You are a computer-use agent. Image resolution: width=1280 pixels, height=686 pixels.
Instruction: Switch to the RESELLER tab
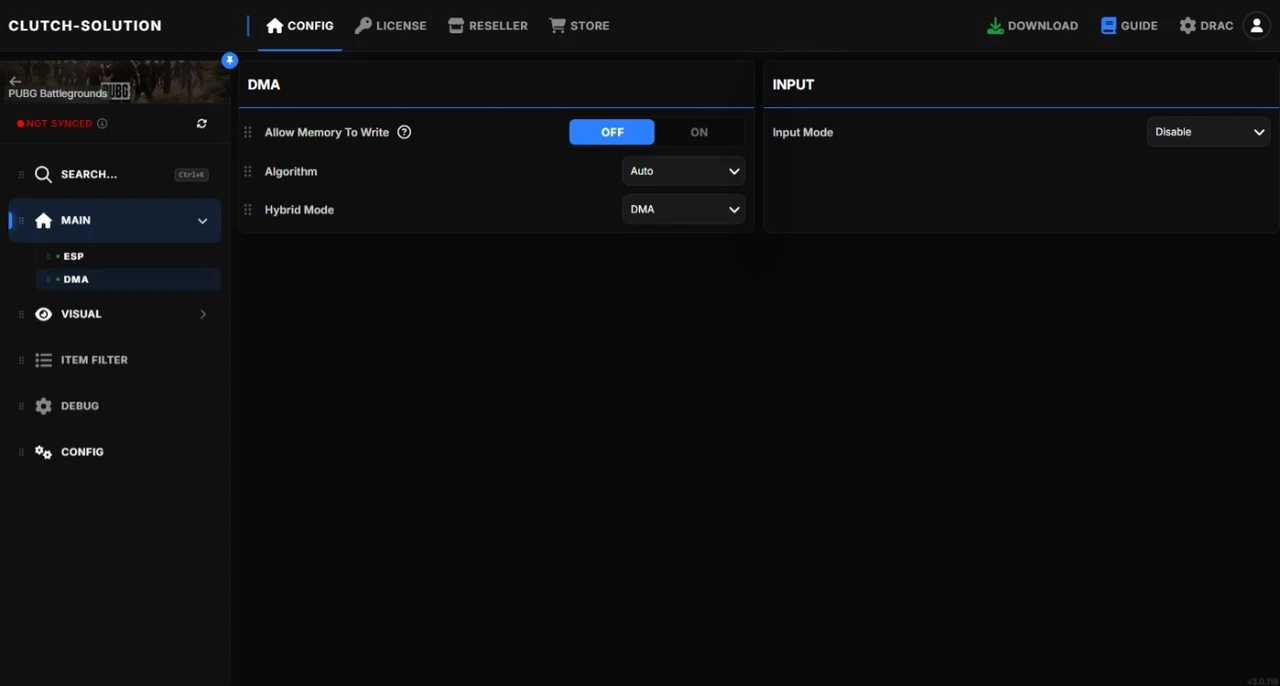pyautogui.click(x=488, y=26)
